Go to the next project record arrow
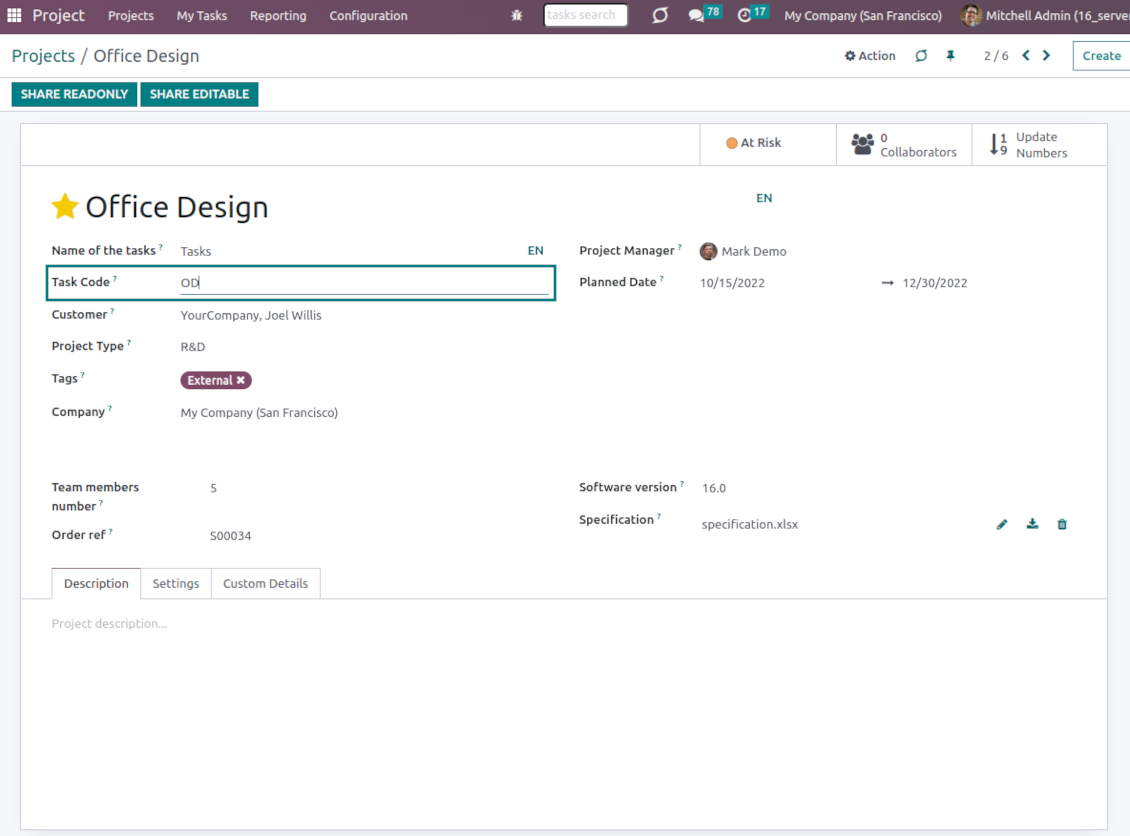The width and height of the screenshot is (1130, 836). [1047, 56]
